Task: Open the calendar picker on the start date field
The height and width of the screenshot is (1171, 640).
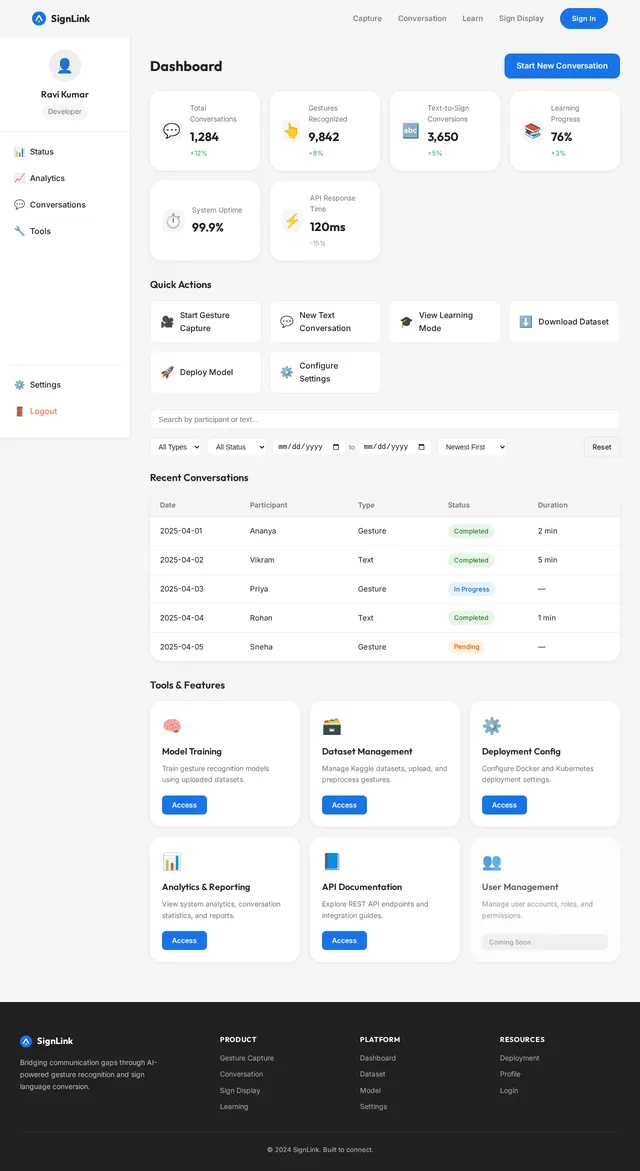Action: click(x=335, y=447)
